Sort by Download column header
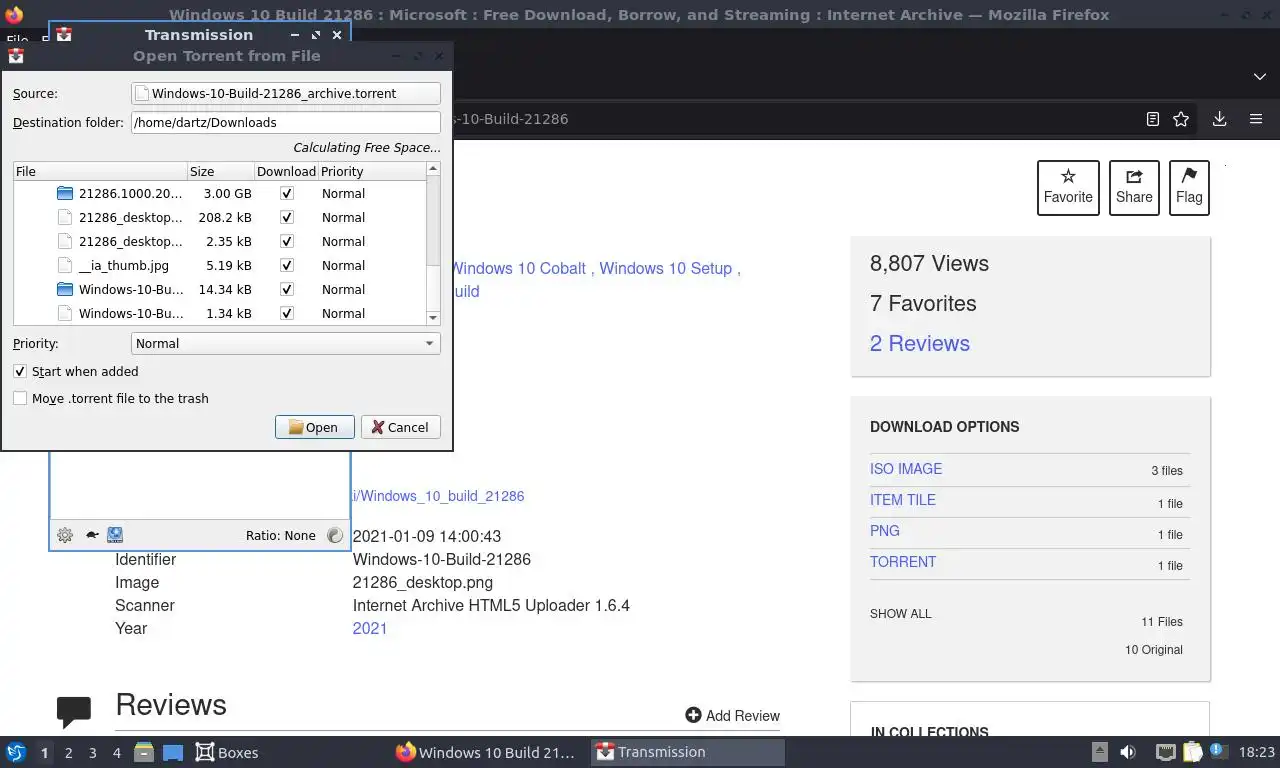Viewport: 1280px width, 768px height. click(286, 171)
